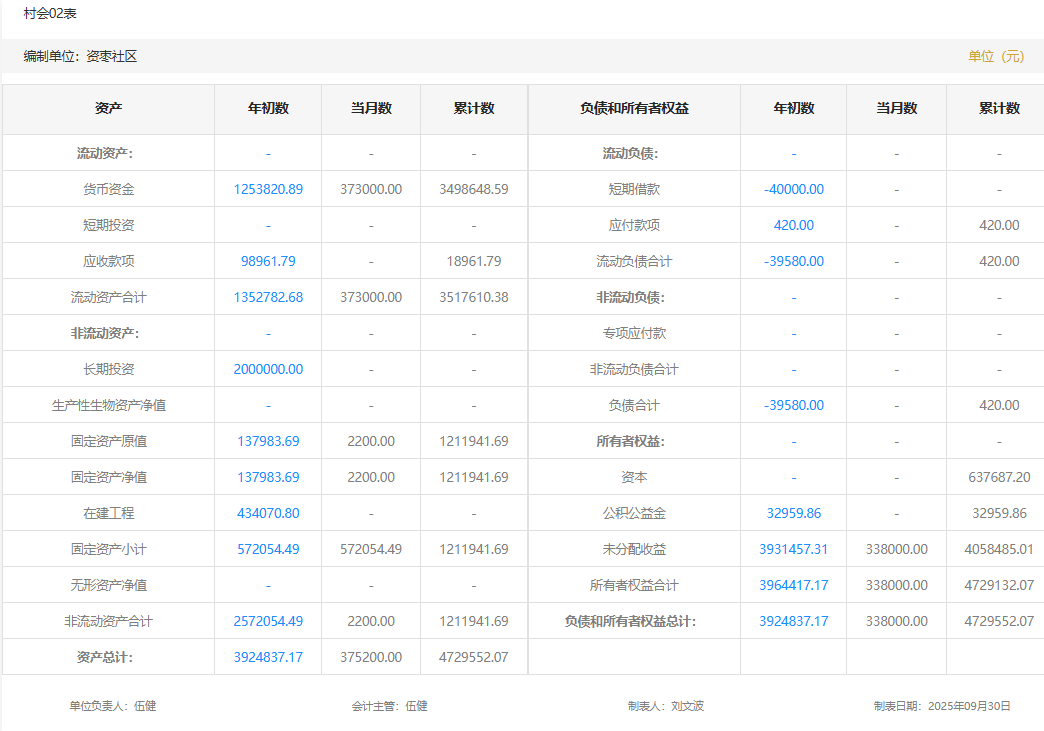Click 固定资产原值 年初数 link 137983.69

[x=268, y=441]
